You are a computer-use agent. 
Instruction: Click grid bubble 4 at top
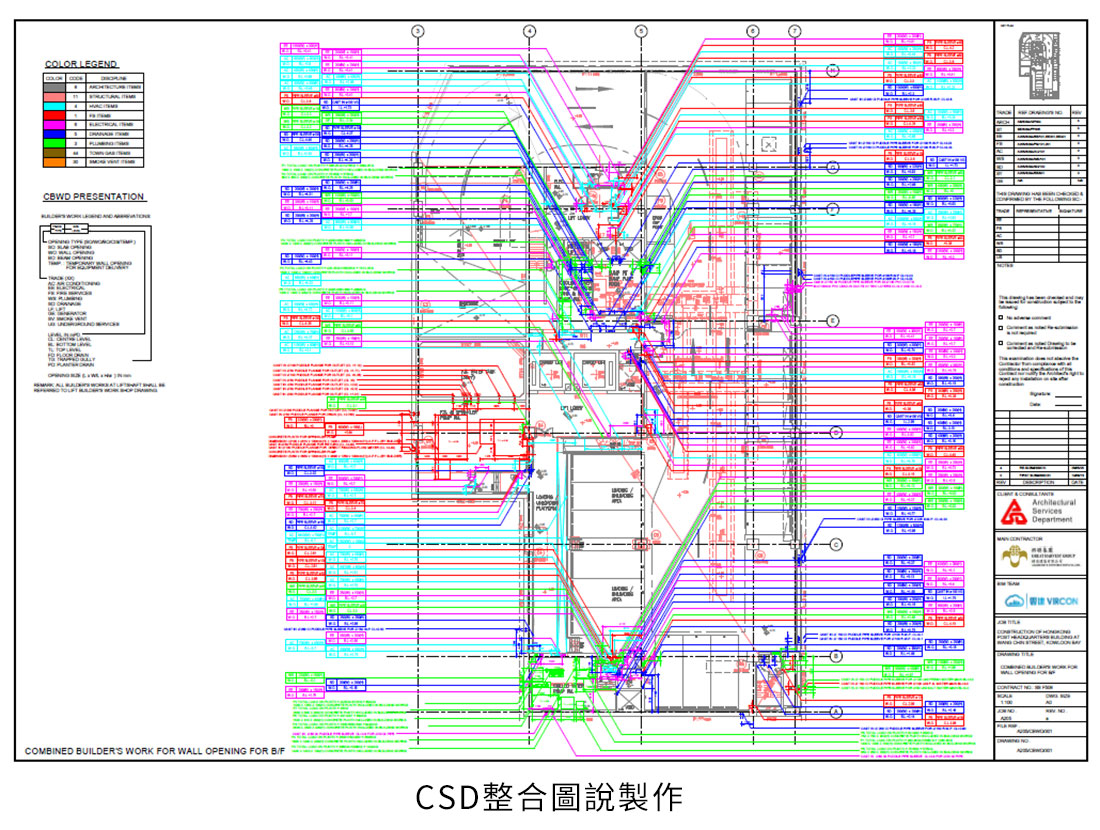point(529,31)
